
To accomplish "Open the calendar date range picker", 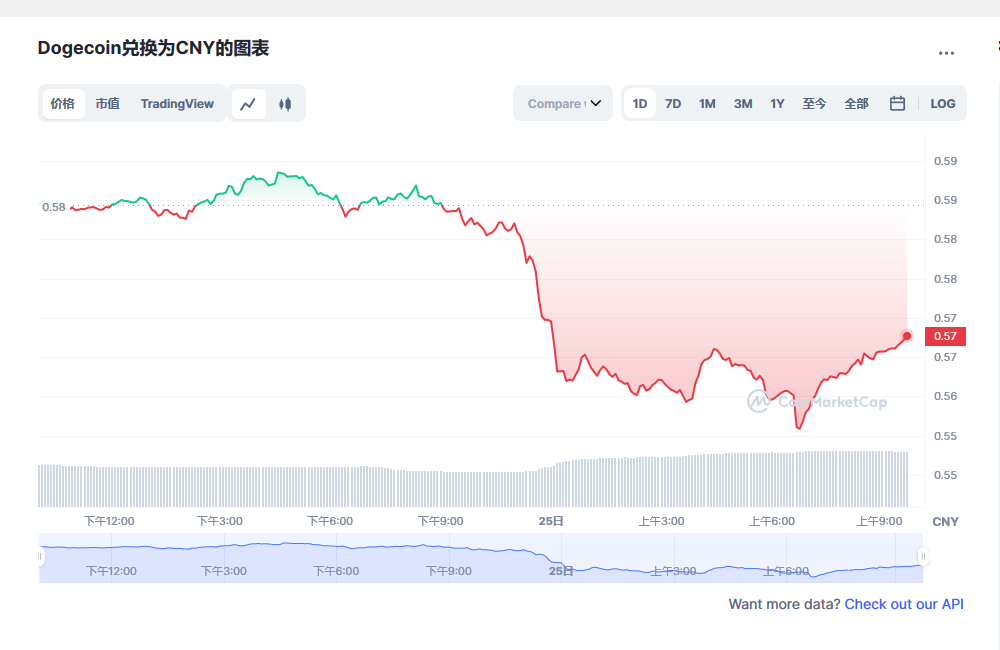I will click(x=897, y=103).
